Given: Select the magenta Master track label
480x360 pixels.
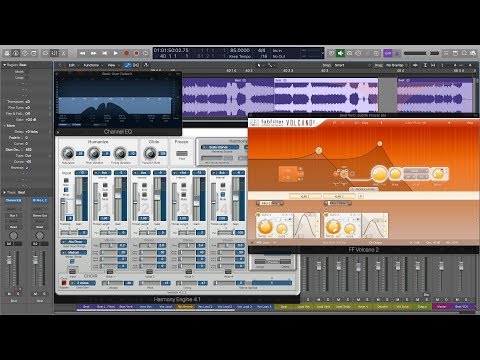Looking at the screenshot, I should pyautogui.click(x=441, y=306).
